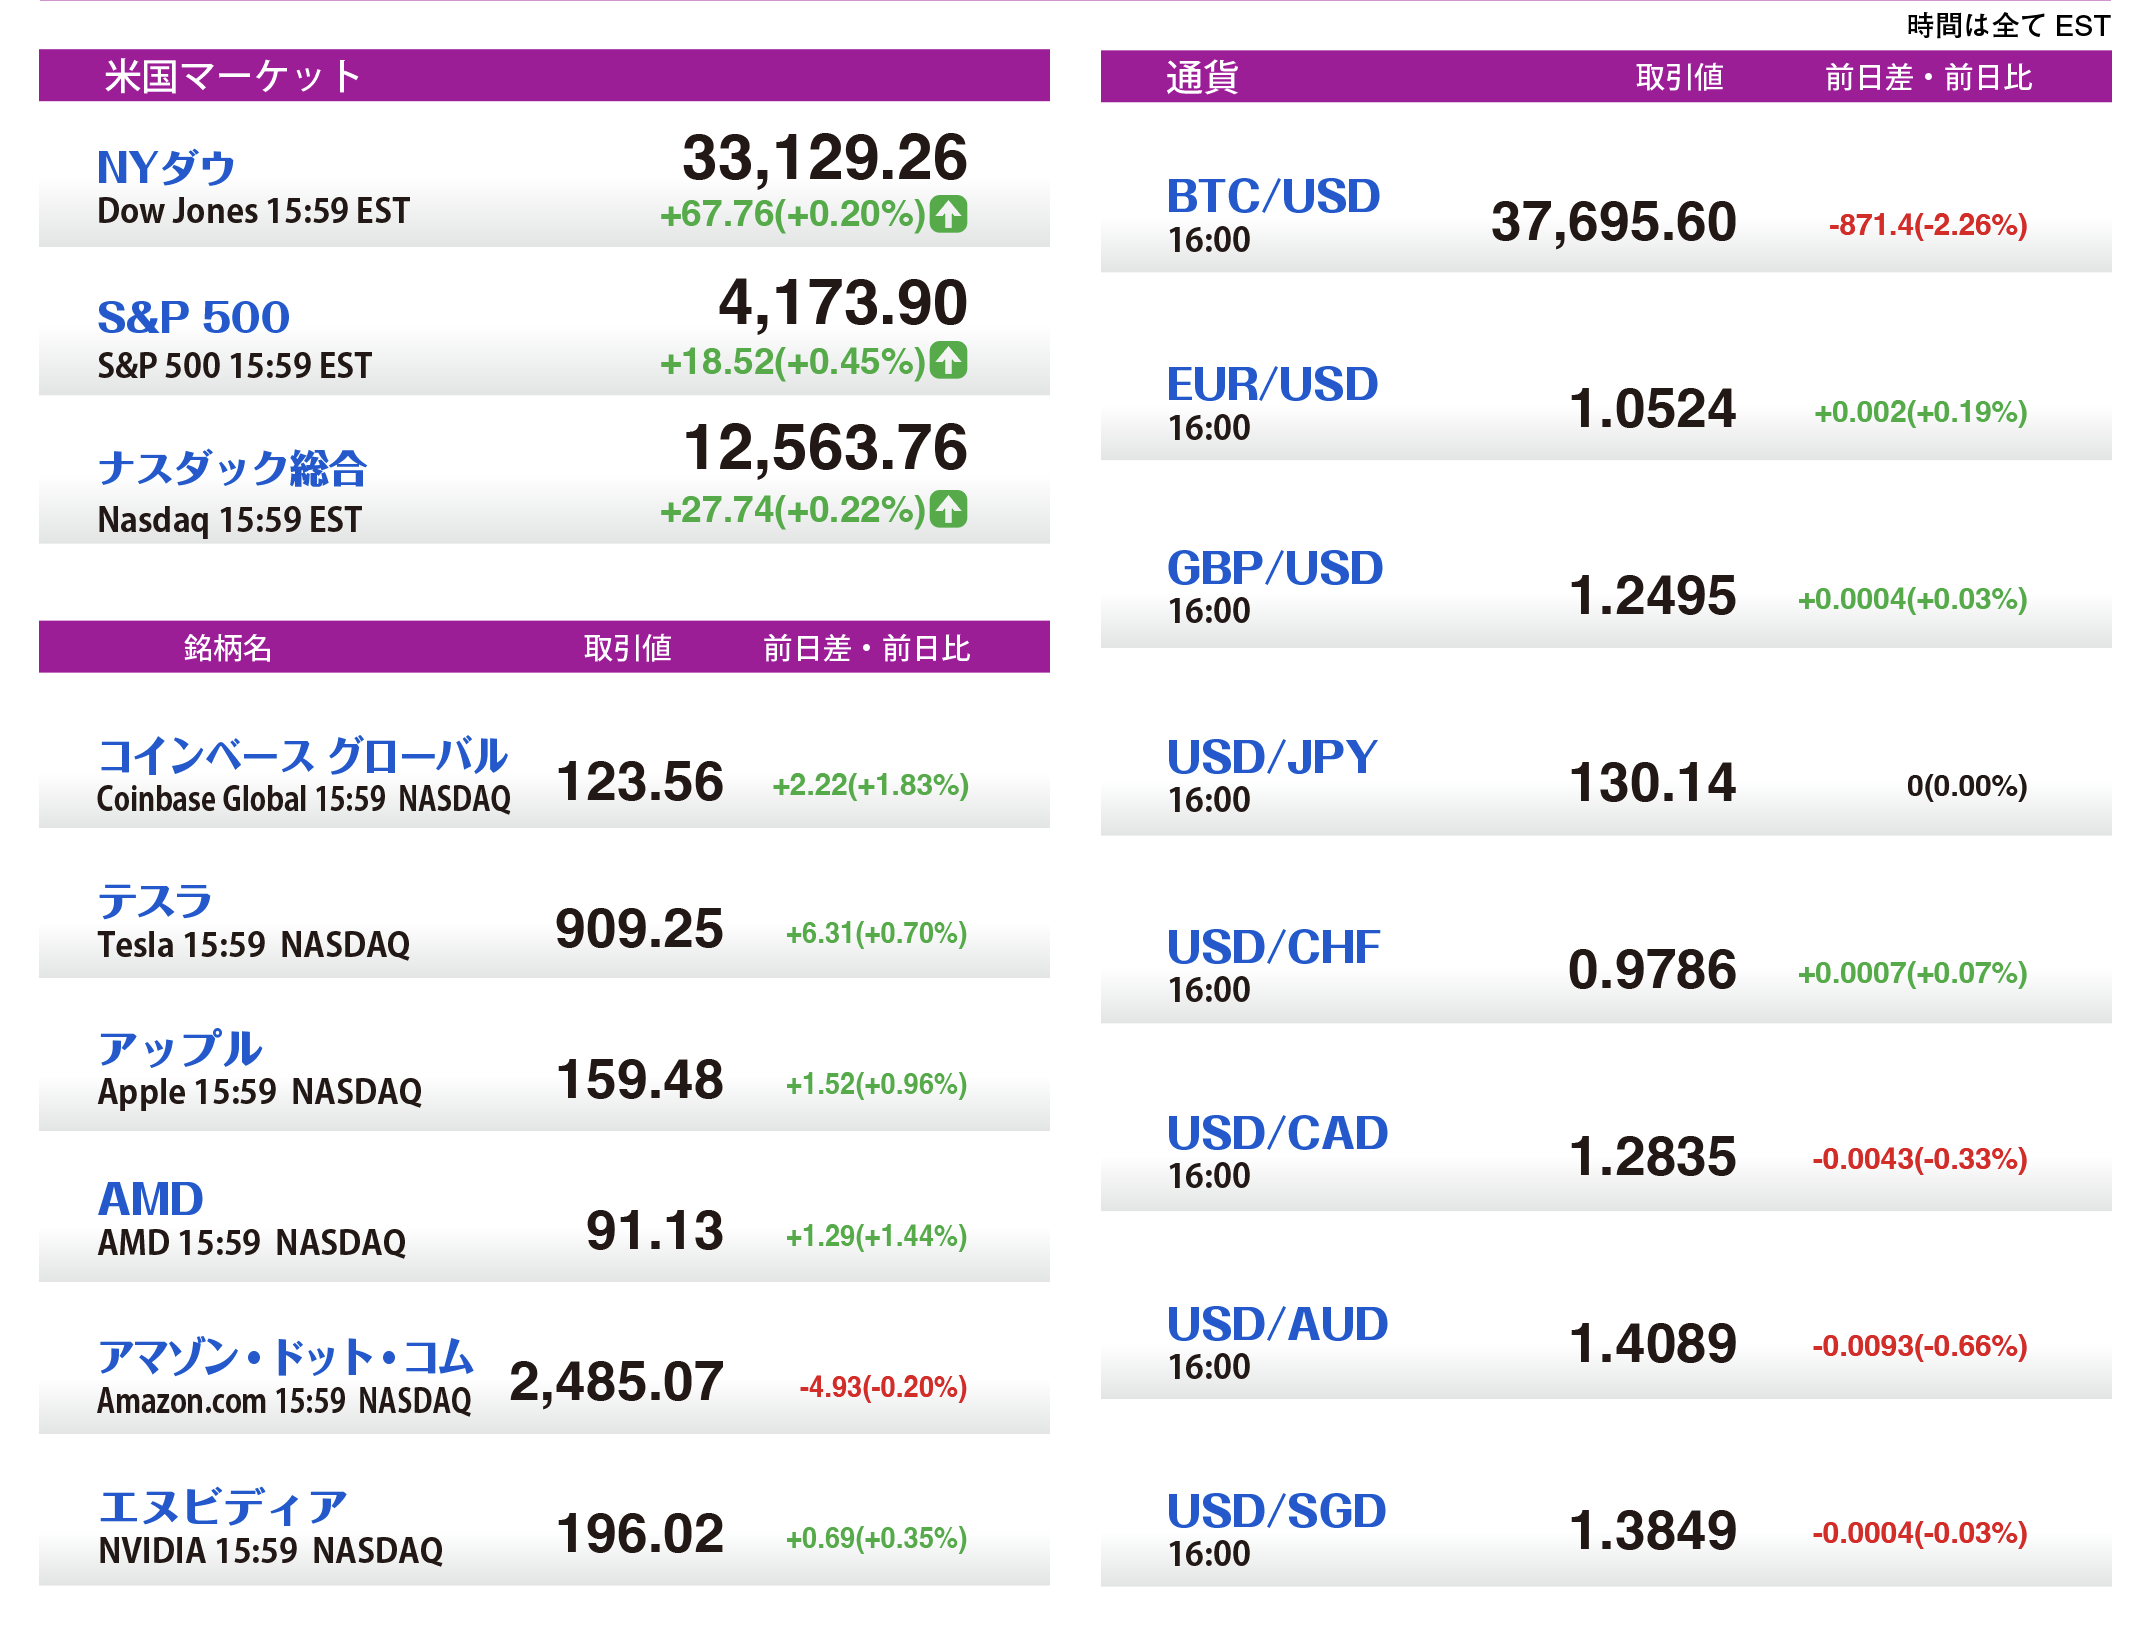Open the S&P 500 index link
This screenshot has height=1626, width=2146.
pos(193,317)
